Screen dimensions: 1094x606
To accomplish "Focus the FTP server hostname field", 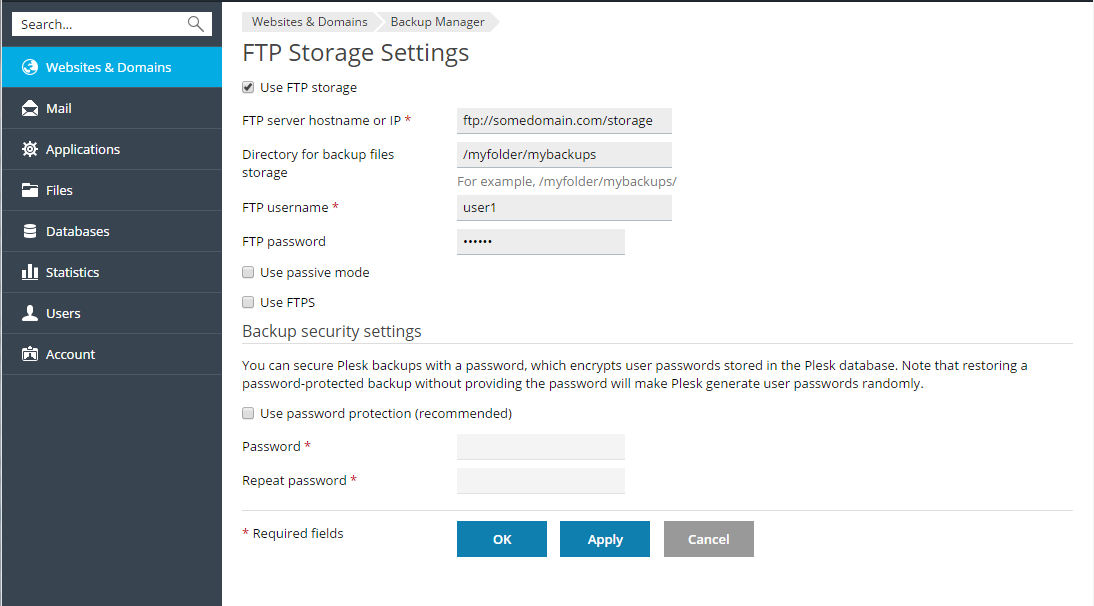I will (564, 121).
